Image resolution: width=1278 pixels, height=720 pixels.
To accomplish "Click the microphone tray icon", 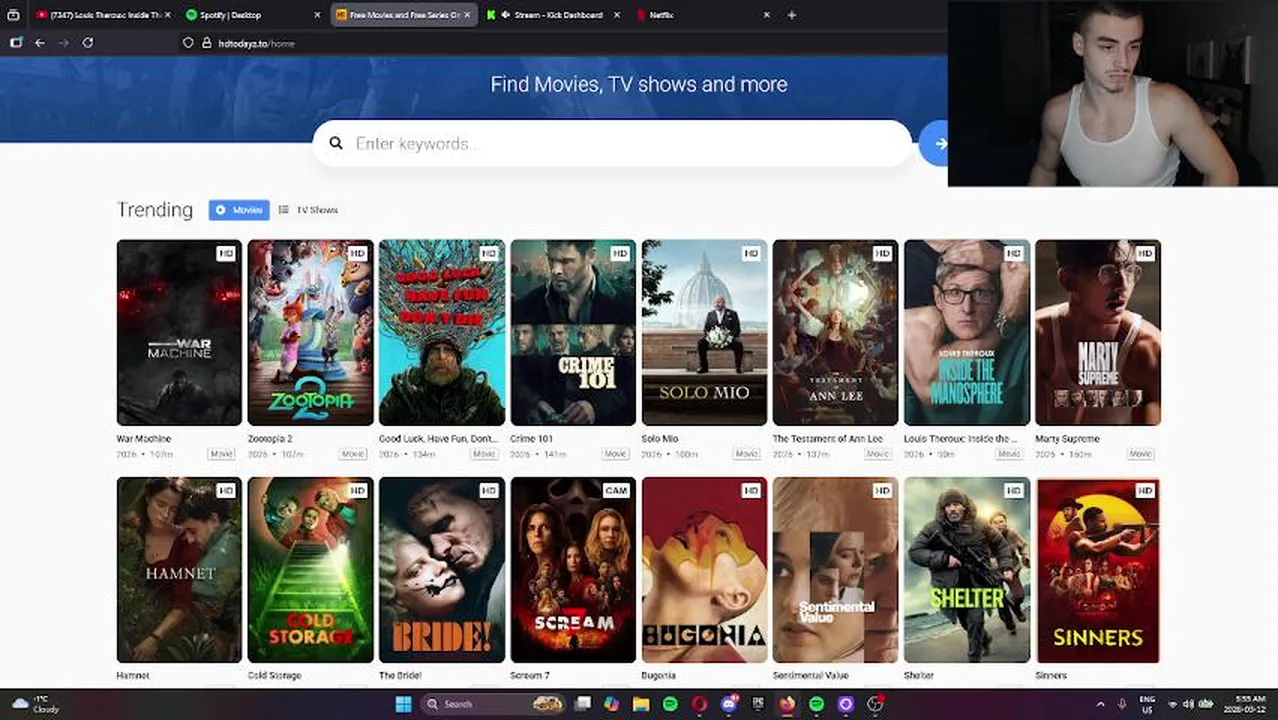I will [1122, 705].
